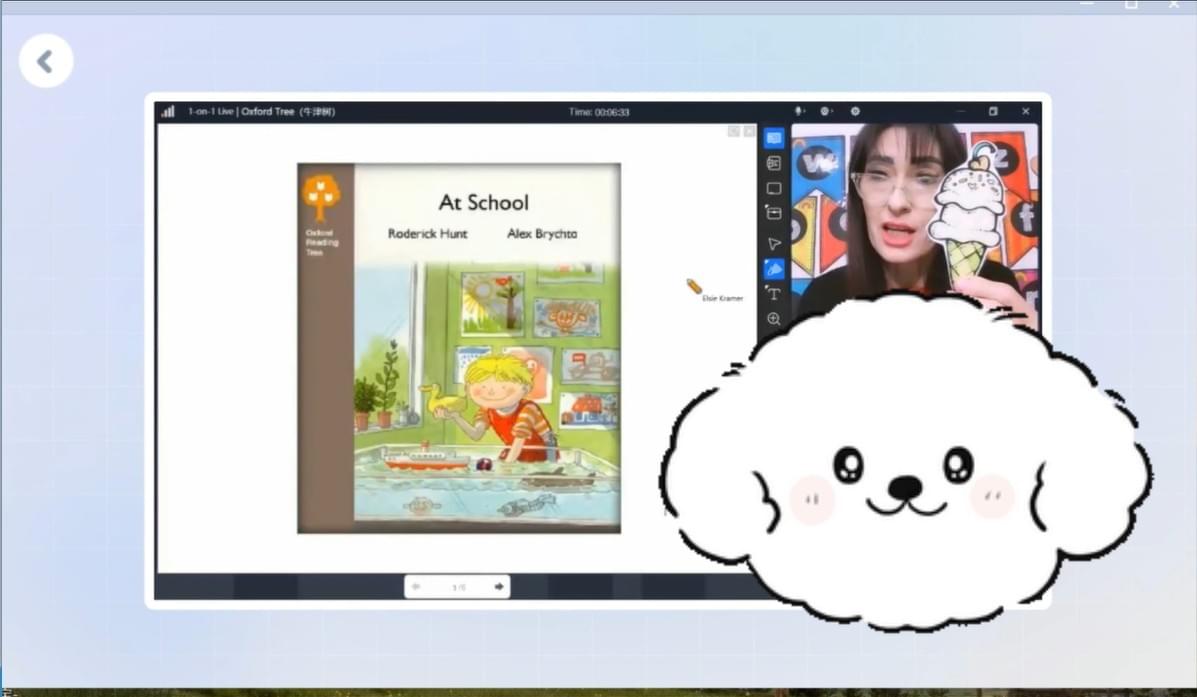Close the inner classroom window
This screenshot has width=1197, height=697.
pos(1025,111)
